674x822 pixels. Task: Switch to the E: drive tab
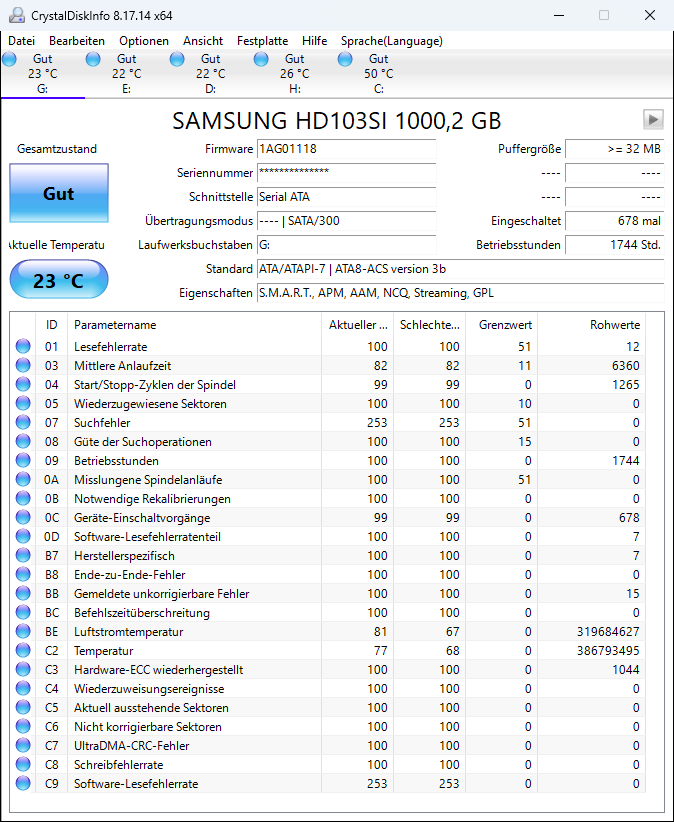[x=127, y=74]
